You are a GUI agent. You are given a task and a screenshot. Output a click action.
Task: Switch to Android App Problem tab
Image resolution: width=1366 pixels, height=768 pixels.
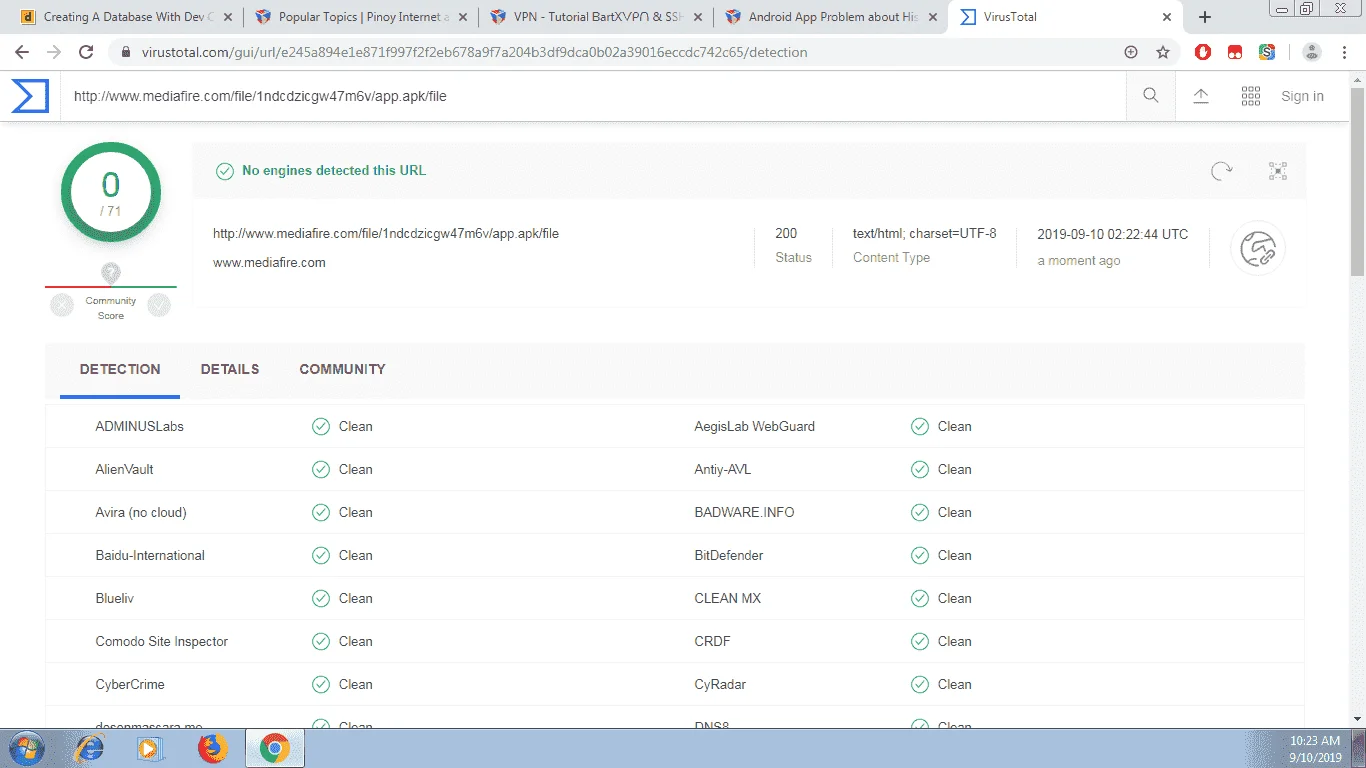[x=829, y=17]
